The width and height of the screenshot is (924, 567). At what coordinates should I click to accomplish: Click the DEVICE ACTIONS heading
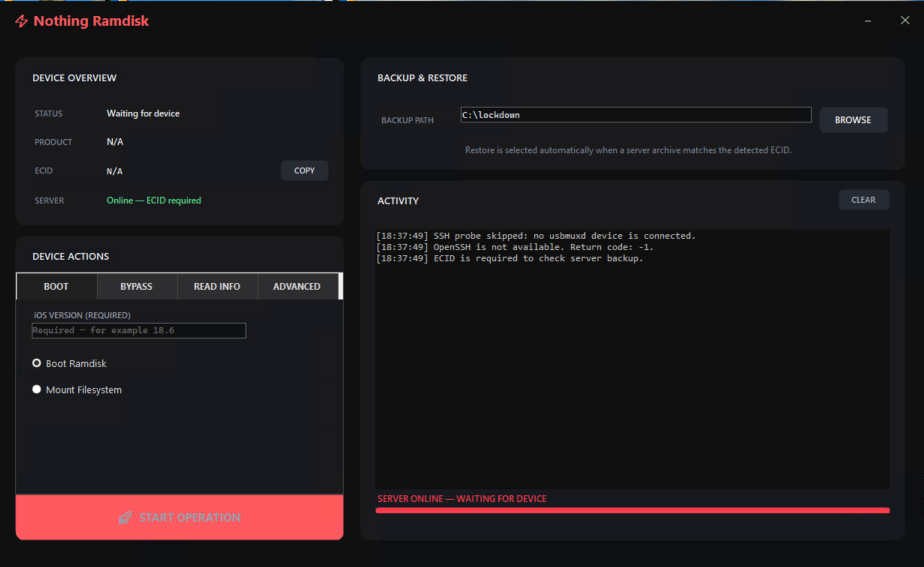click(71, 256)
